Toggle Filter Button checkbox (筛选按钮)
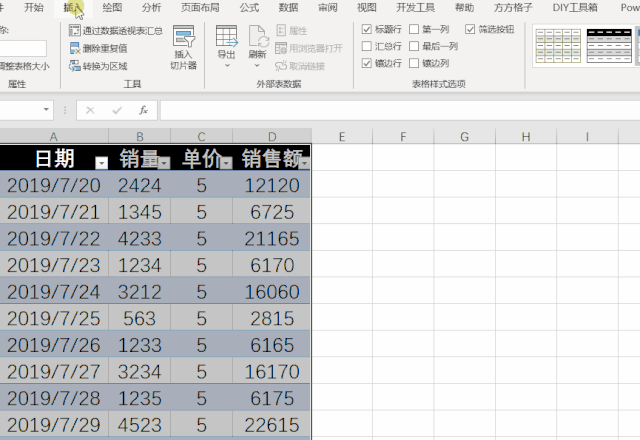The width and height of the screenshot is (640, 440). [x=470, y=29]
